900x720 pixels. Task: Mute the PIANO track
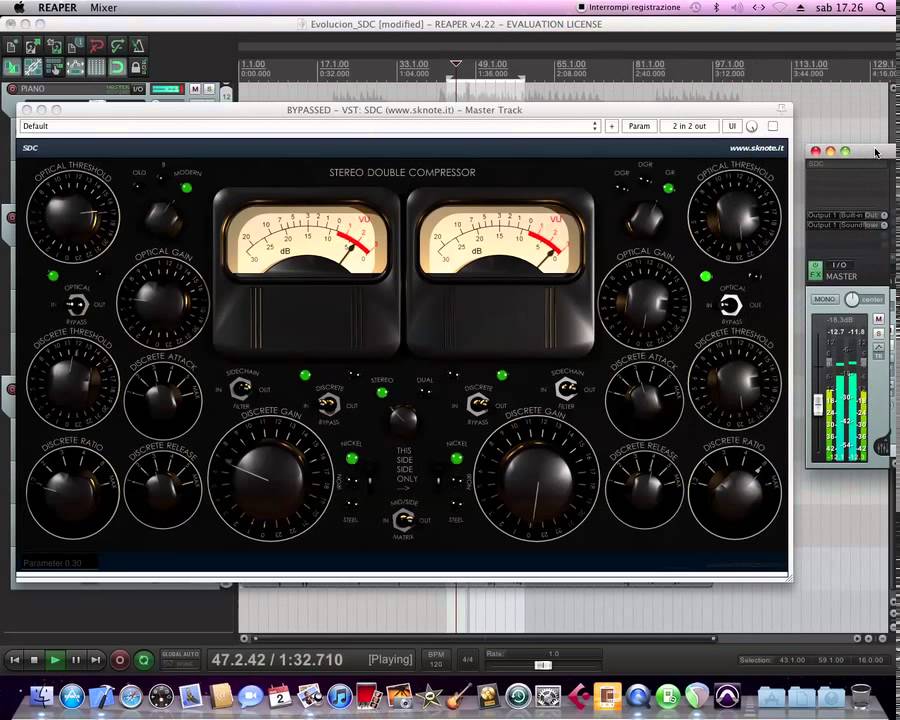tap(195, 89)
